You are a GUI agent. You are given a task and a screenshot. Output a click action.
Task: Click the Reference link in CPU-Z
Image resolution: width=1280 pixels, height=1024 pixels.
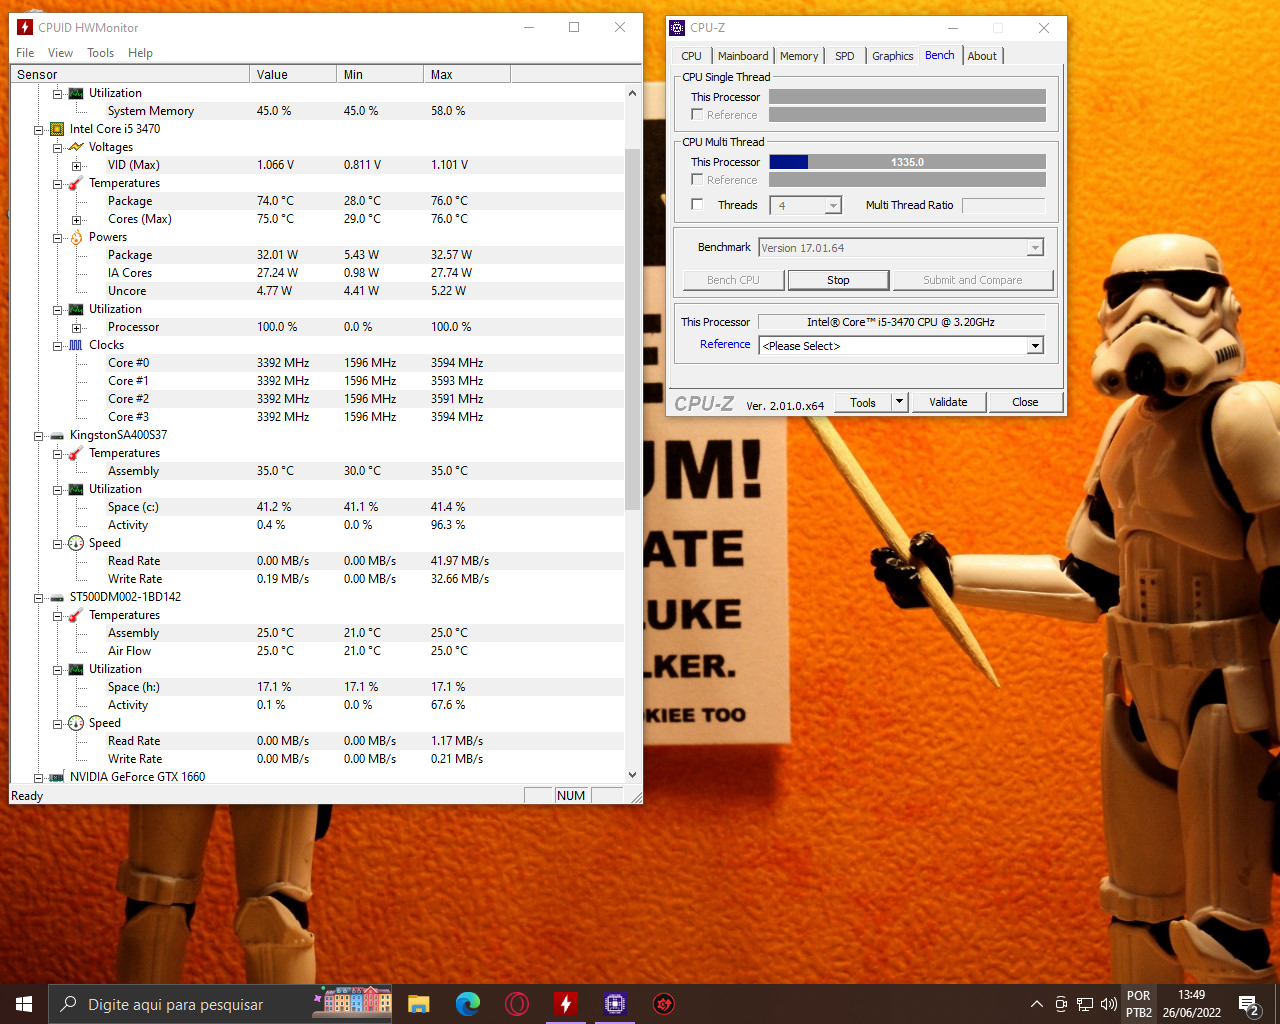(x=725, y=344)
